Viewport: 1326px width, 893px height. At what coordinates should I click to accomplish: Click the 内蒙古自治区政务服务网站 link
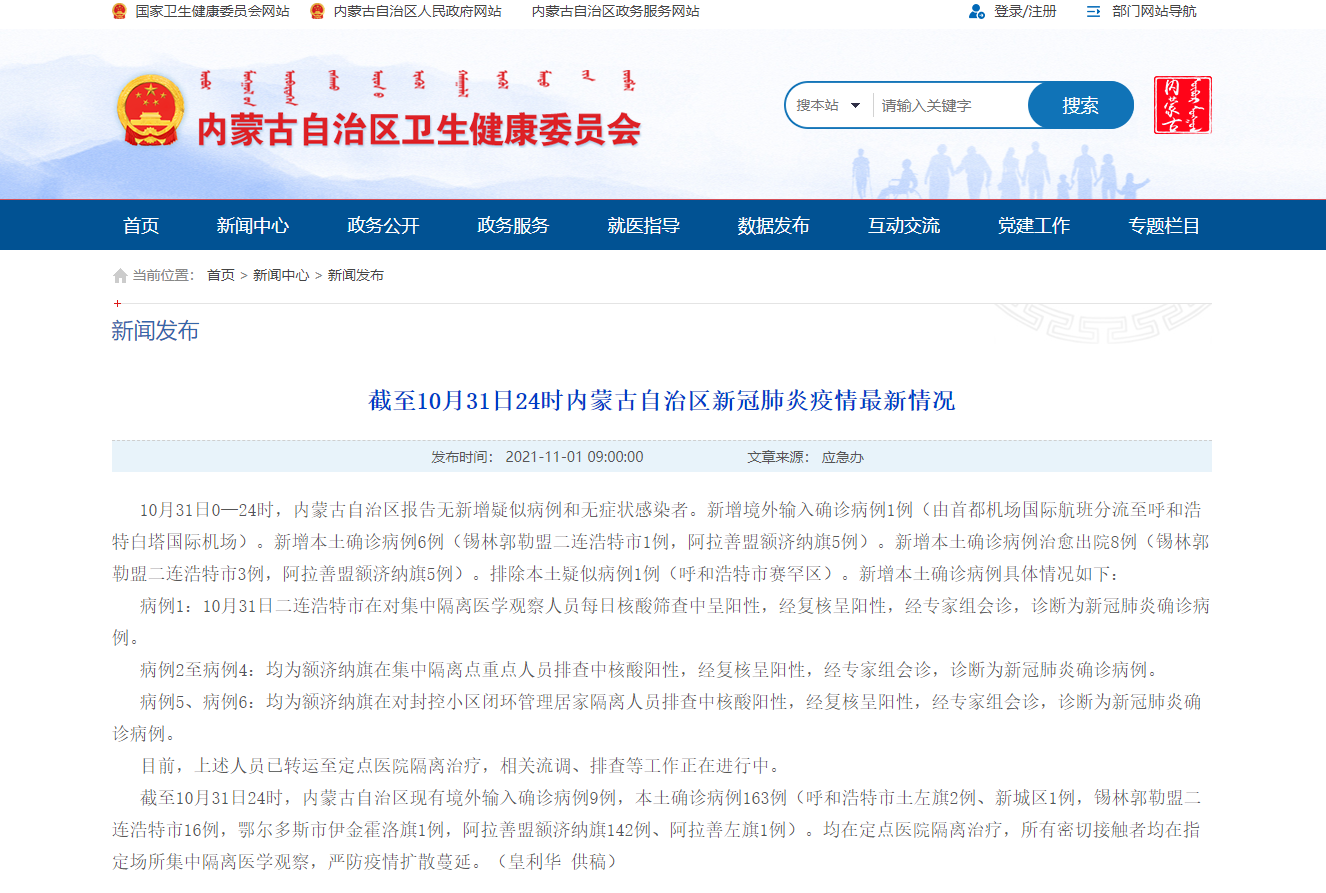[x=615, y=12]
